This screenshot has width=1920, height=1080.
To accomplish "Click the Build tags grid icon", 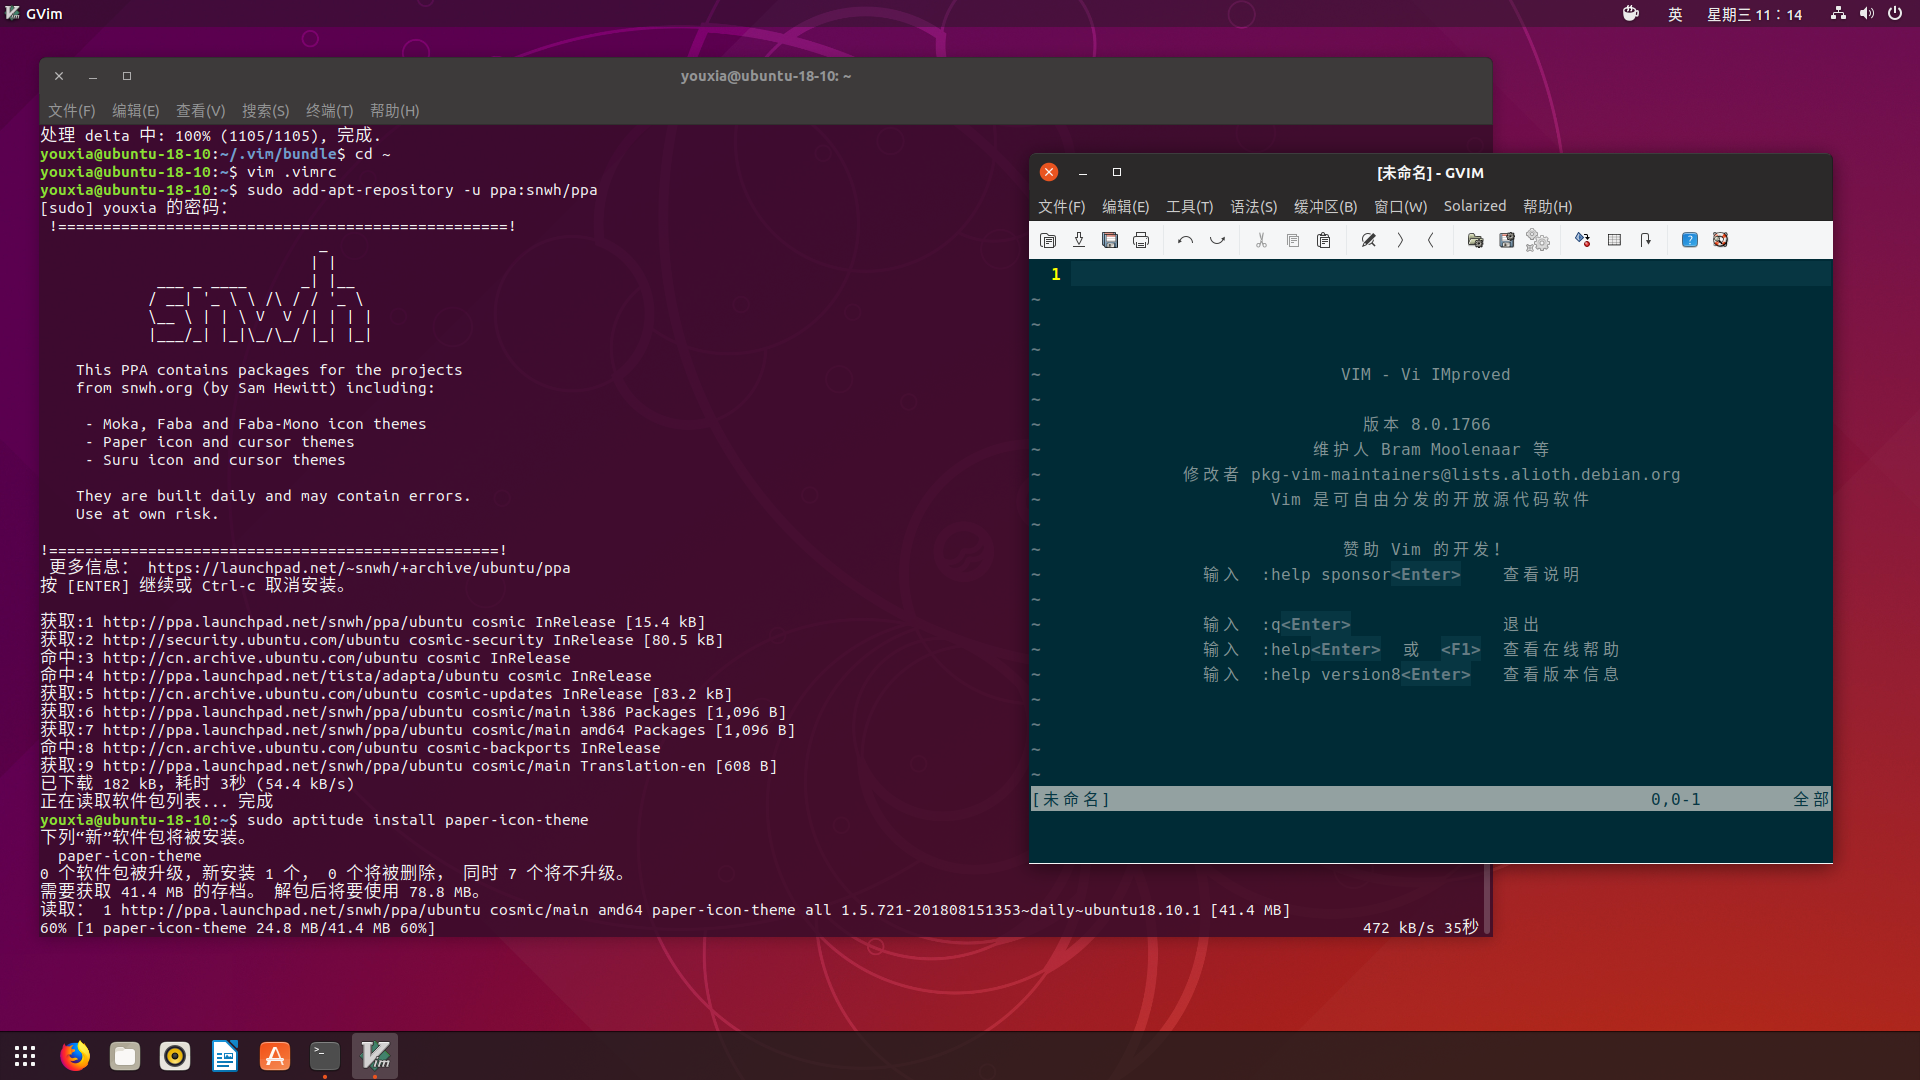I will click(x=1614, y=240).
